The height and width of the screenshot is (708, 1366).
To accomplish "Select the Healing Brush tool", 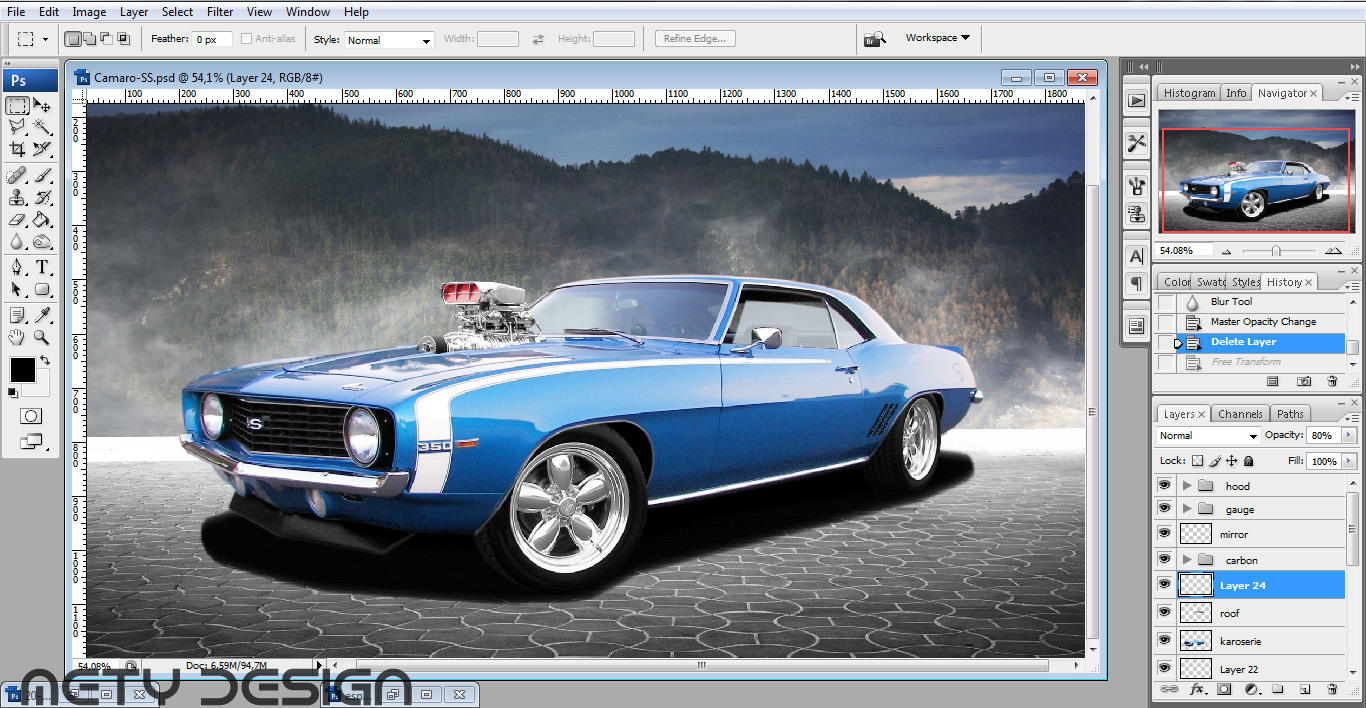I will click(18, 176).
